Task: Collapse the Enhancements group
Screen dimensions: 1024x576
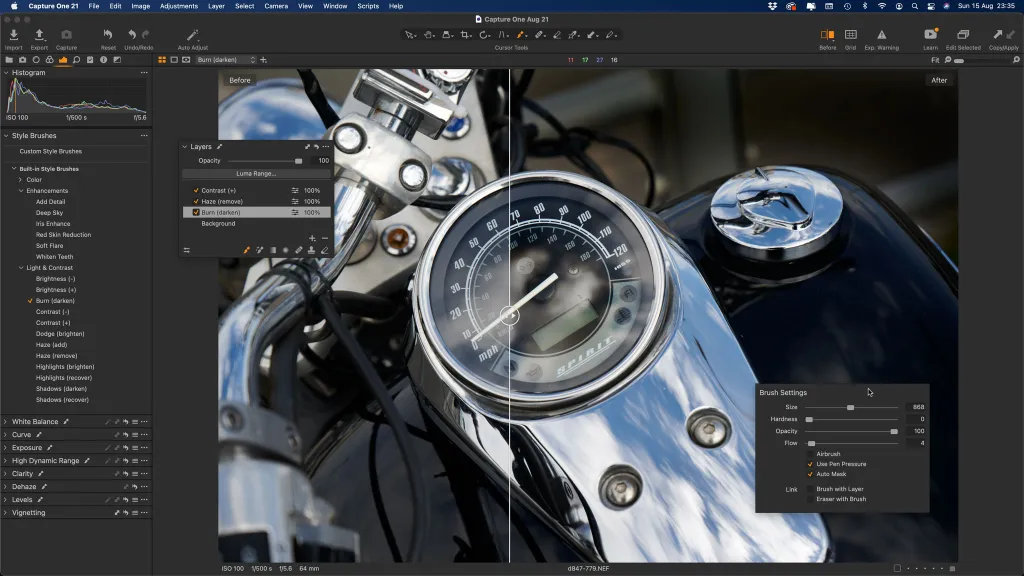Action: point(21,191)
